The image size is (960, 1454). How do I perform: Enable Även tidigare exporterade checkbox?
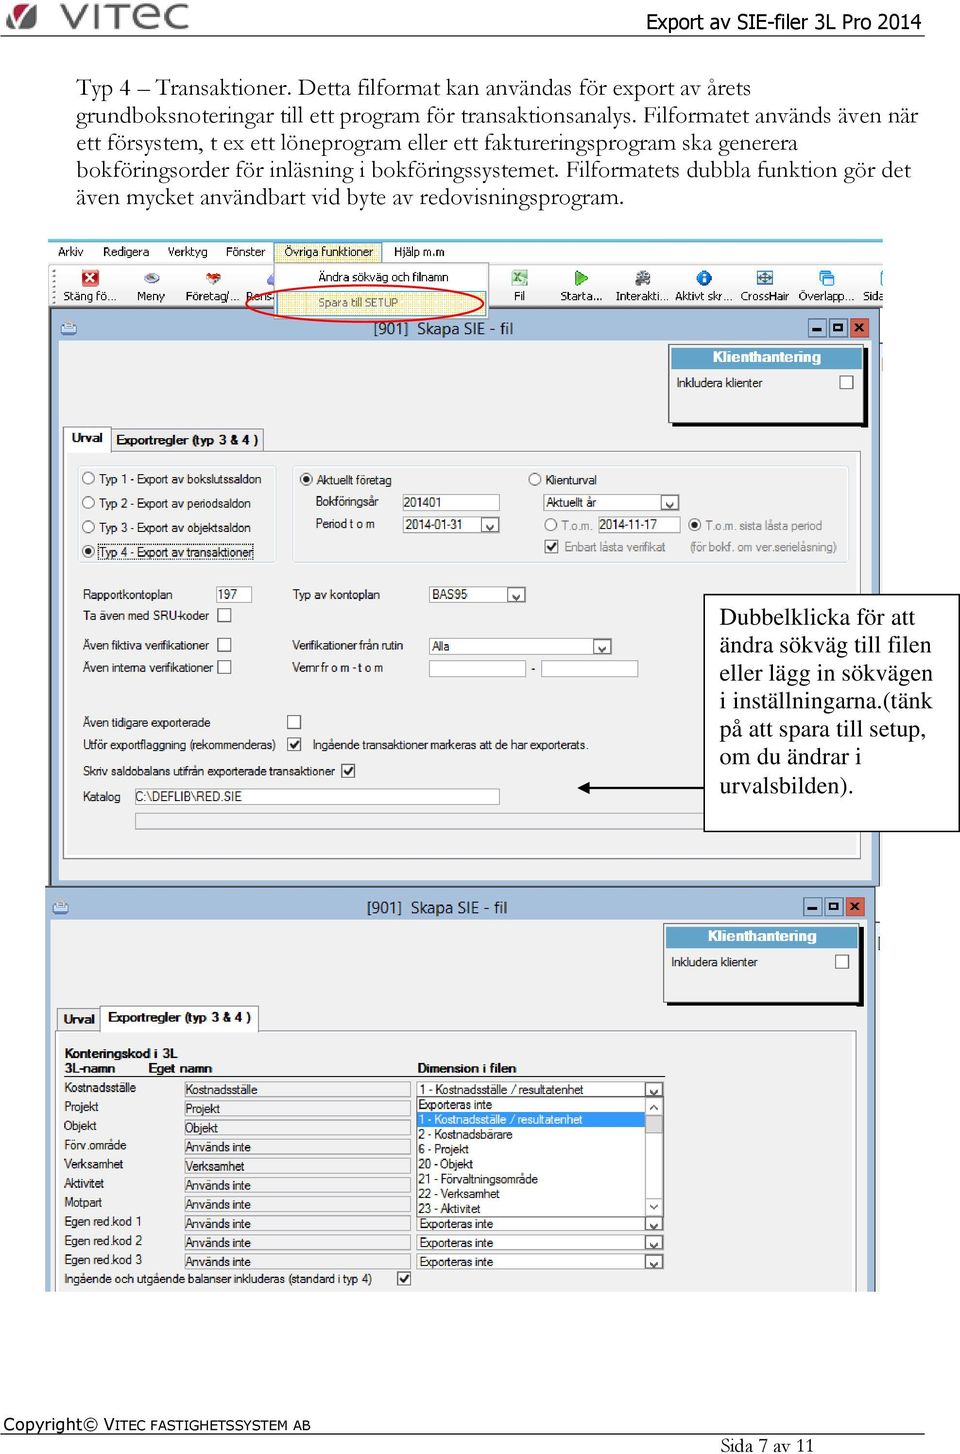click(x=294, y=722)
